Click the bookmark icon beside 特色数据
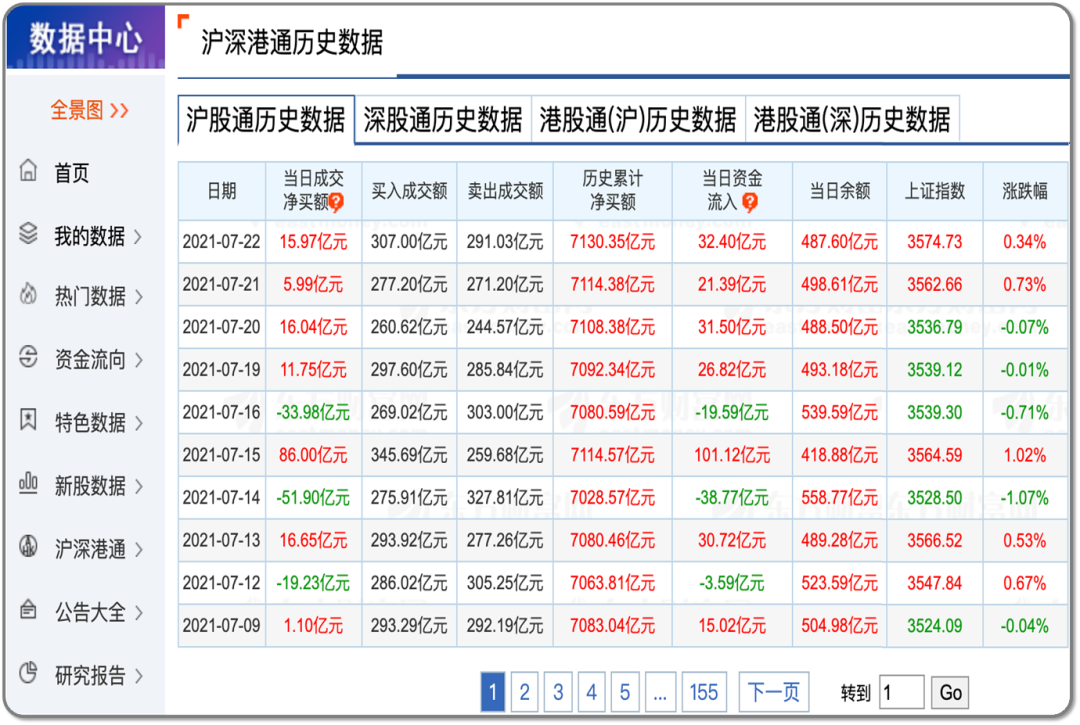This screenshot has width=1080, height=725. tap(28, 419)
